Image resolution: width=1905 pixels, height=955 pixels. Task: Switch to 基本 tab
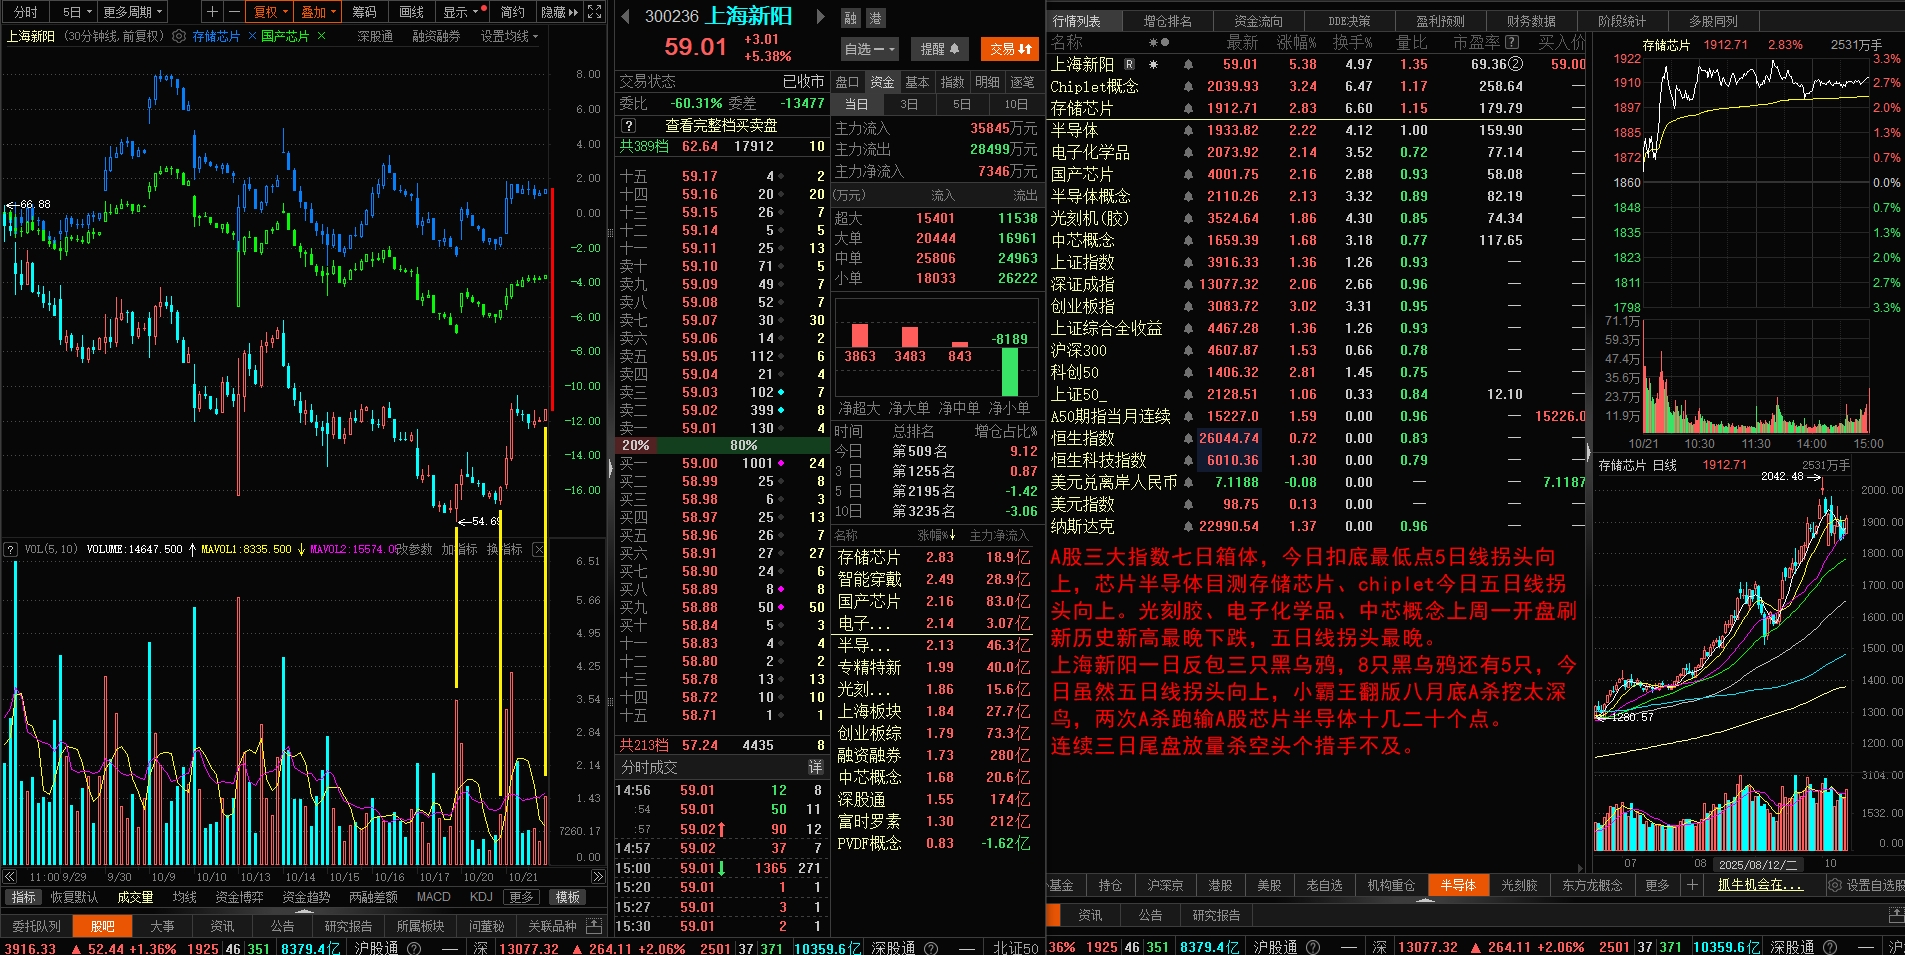917,82
